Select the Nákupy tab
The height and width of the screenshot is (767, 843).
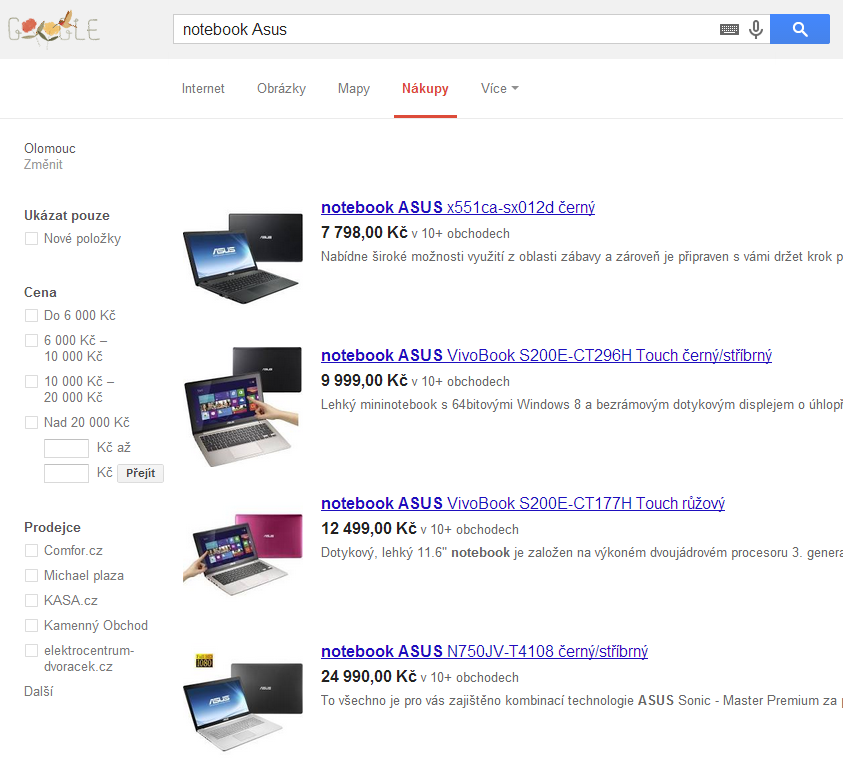(425, 89)
